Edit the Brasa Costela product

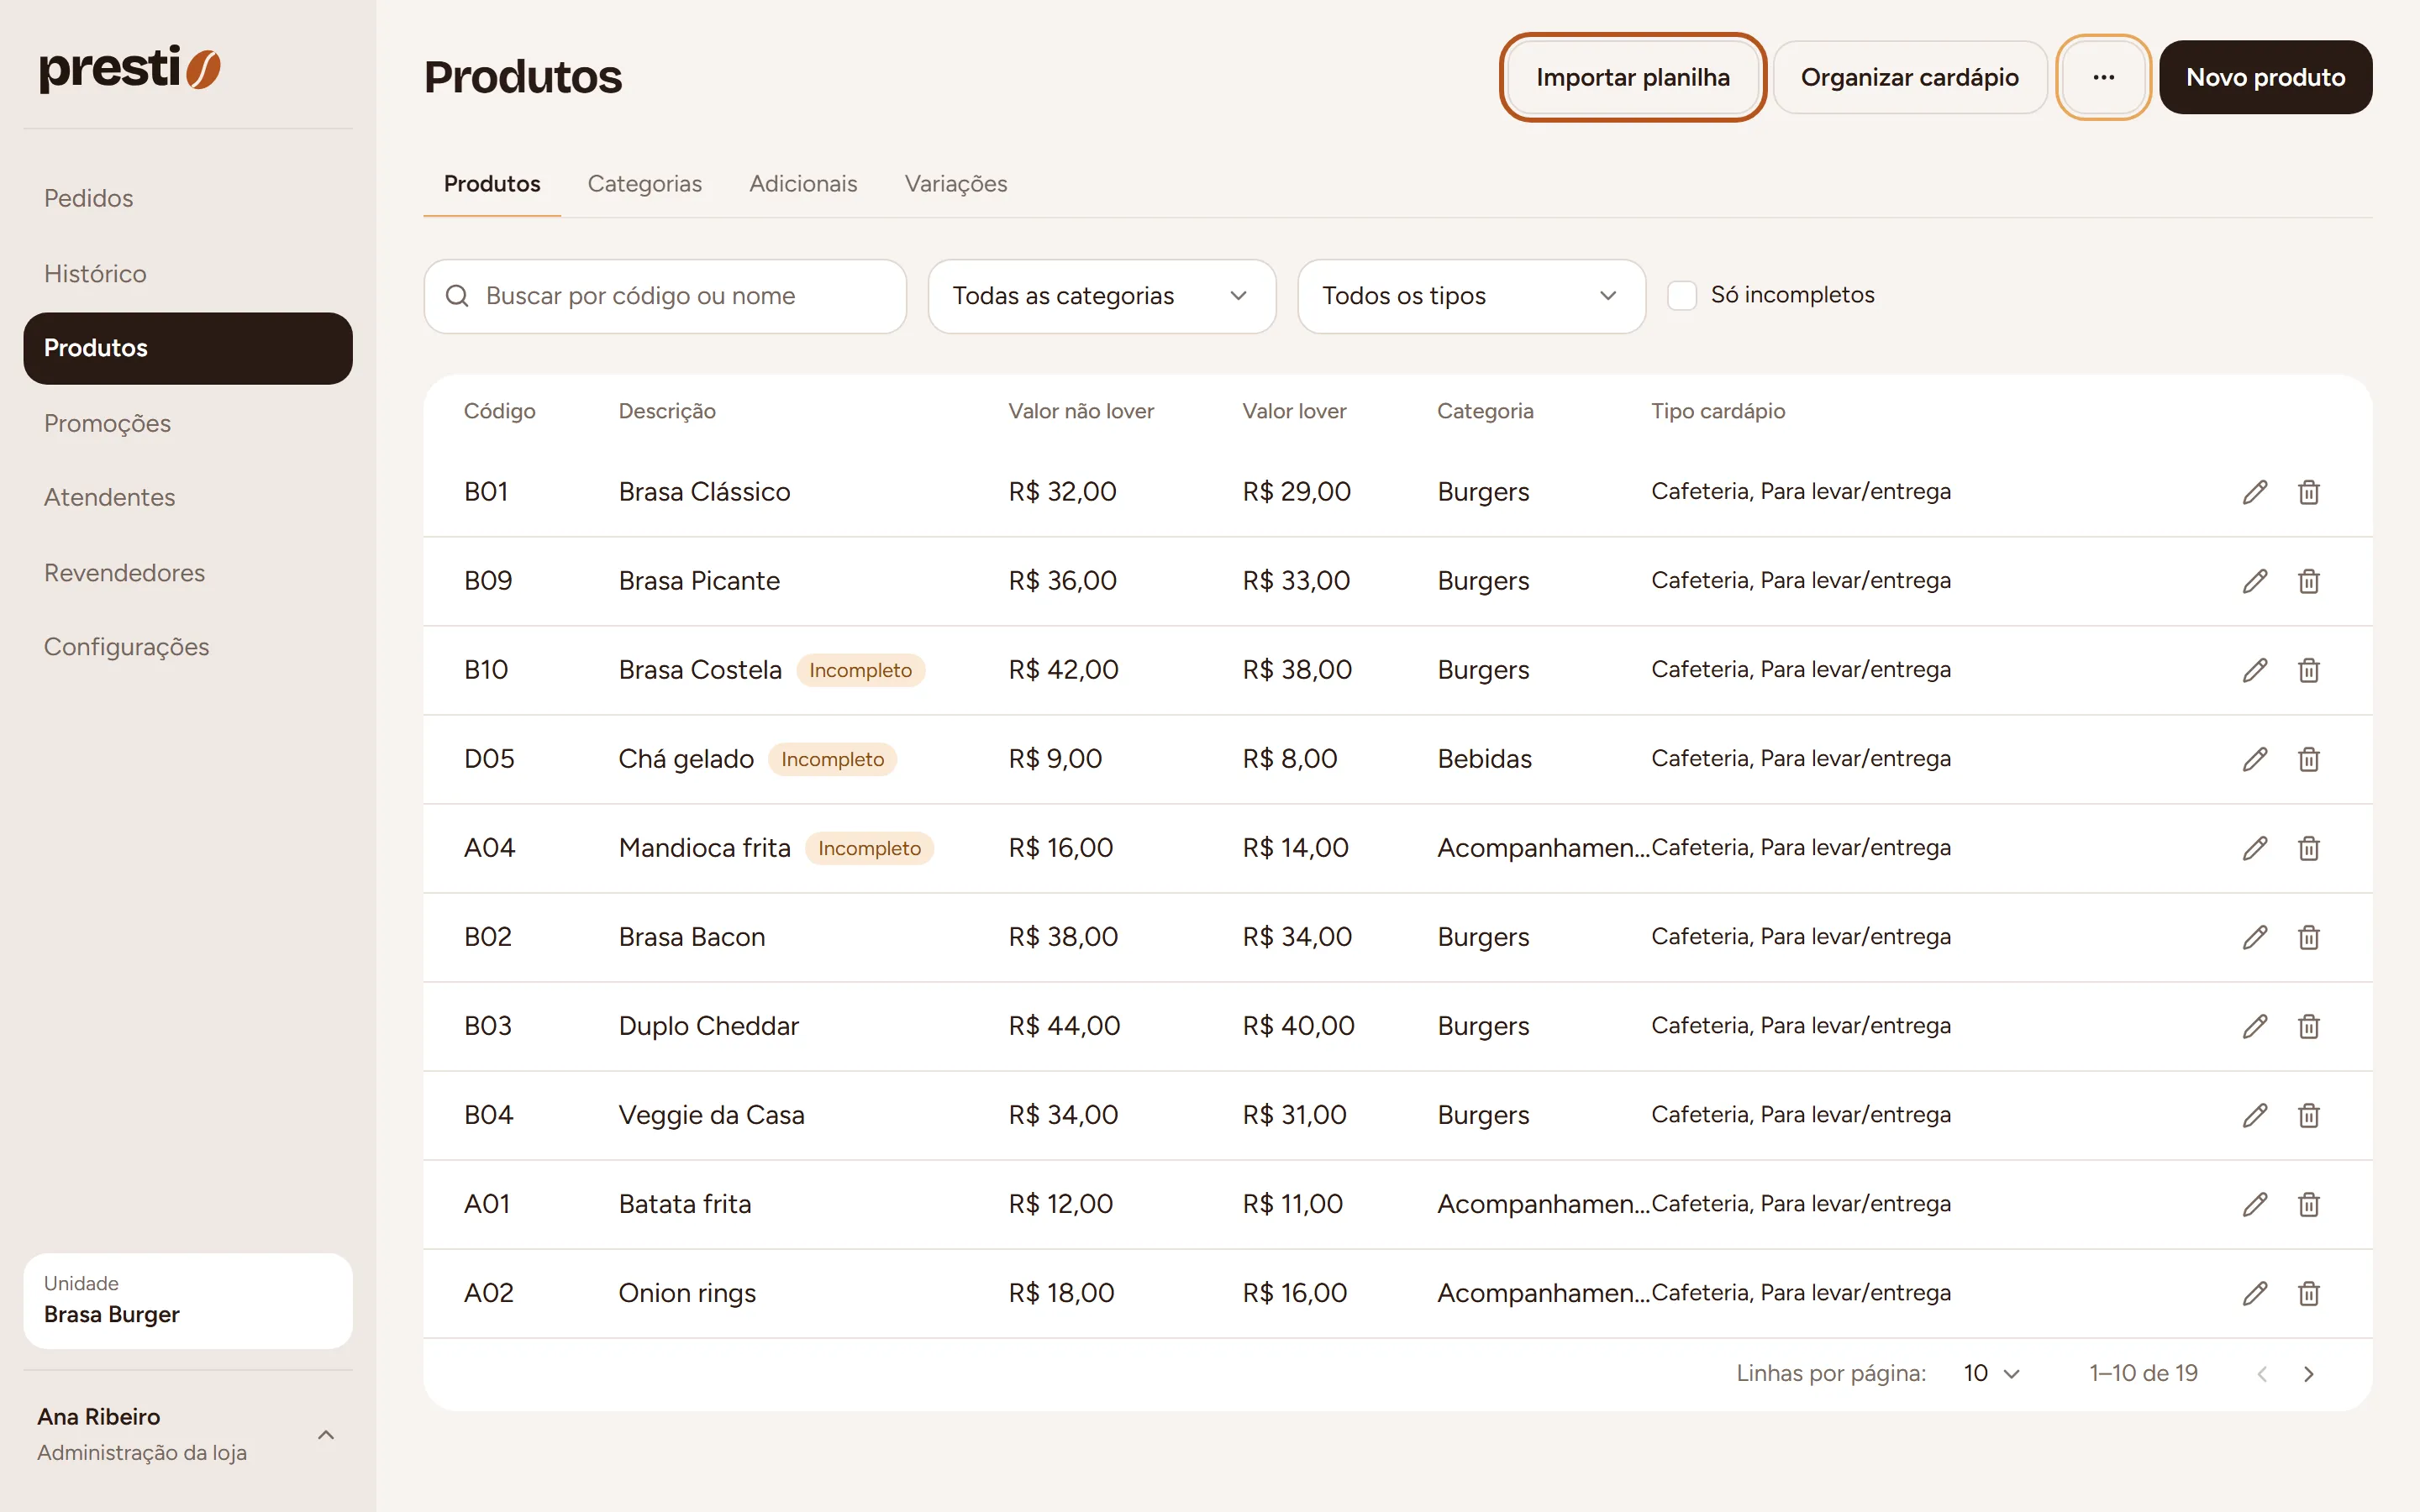coord(2254,670)
